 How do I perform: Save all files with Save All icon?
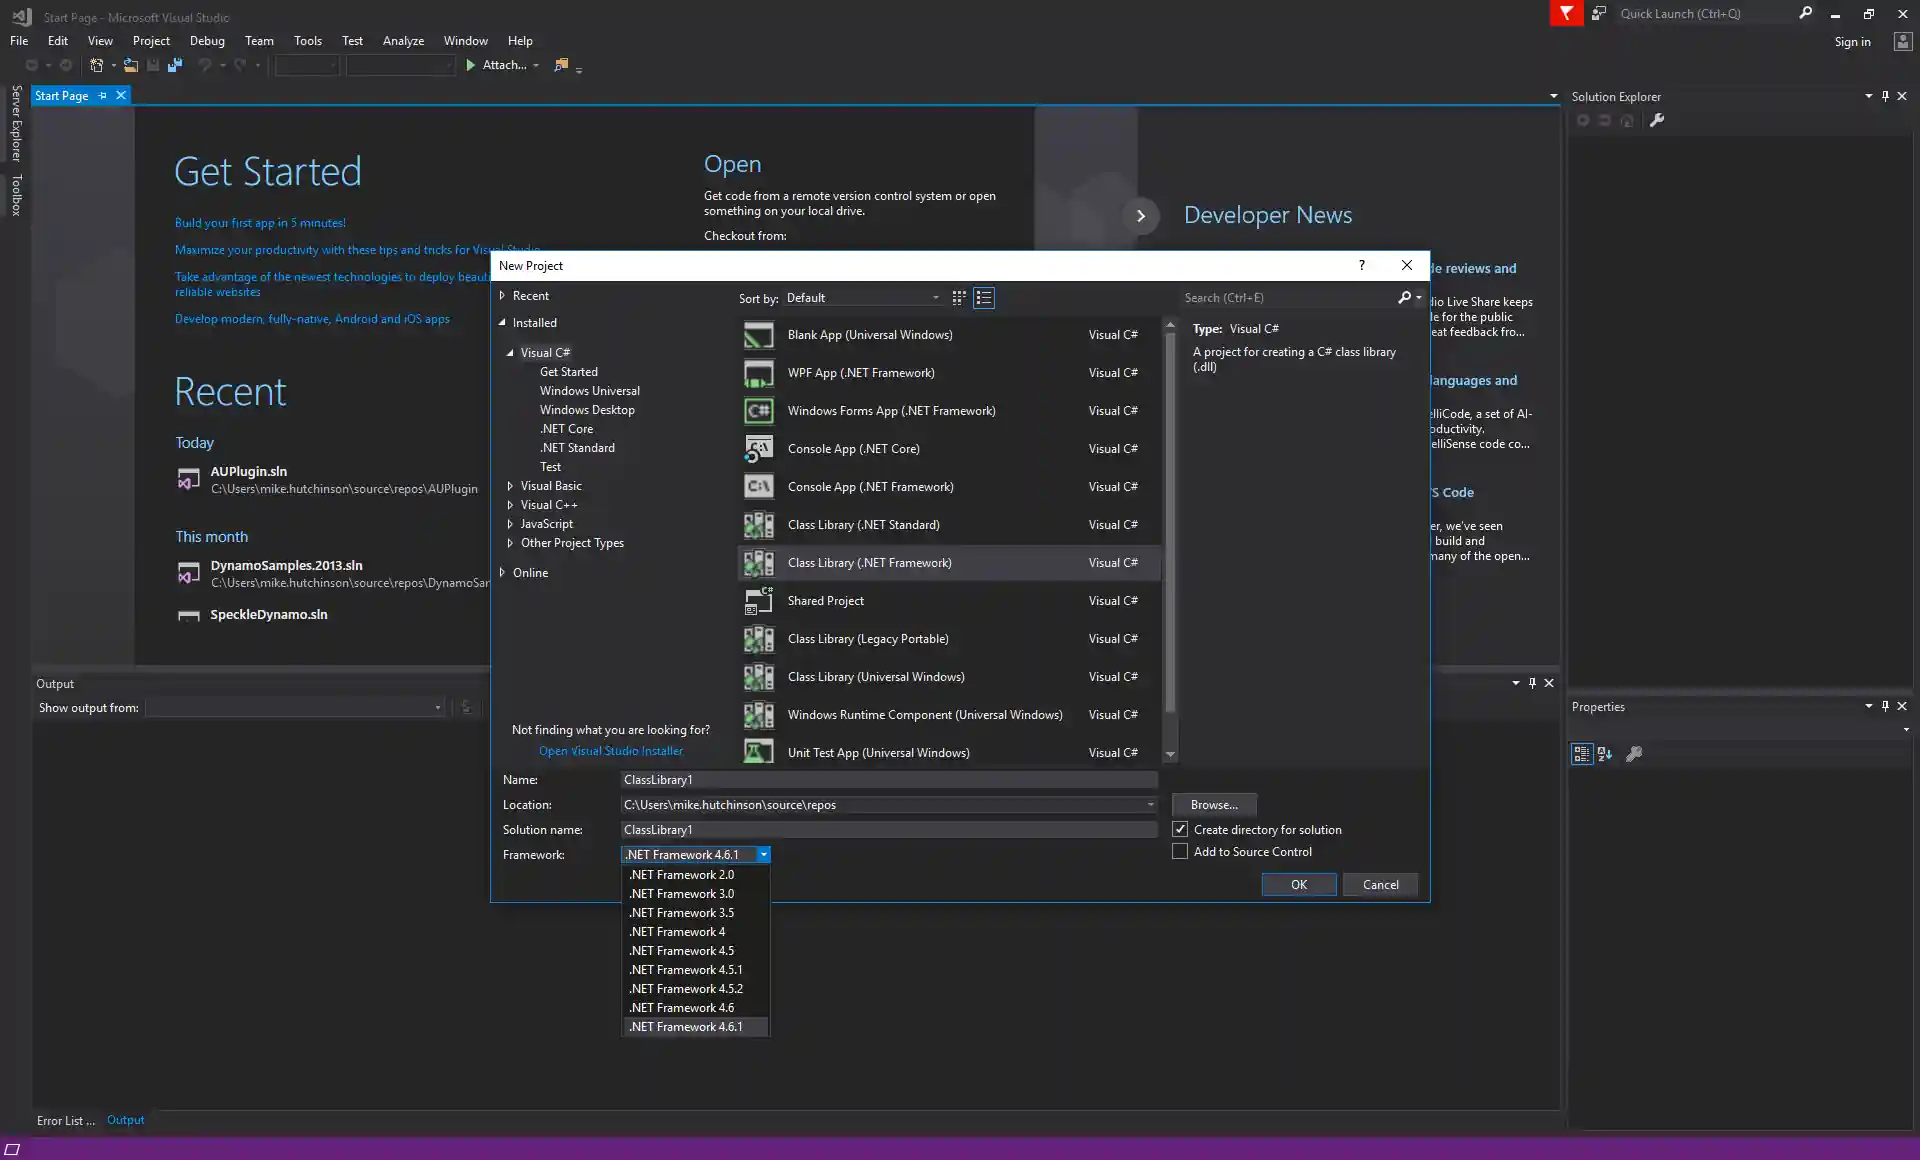(x=175, y=65)
